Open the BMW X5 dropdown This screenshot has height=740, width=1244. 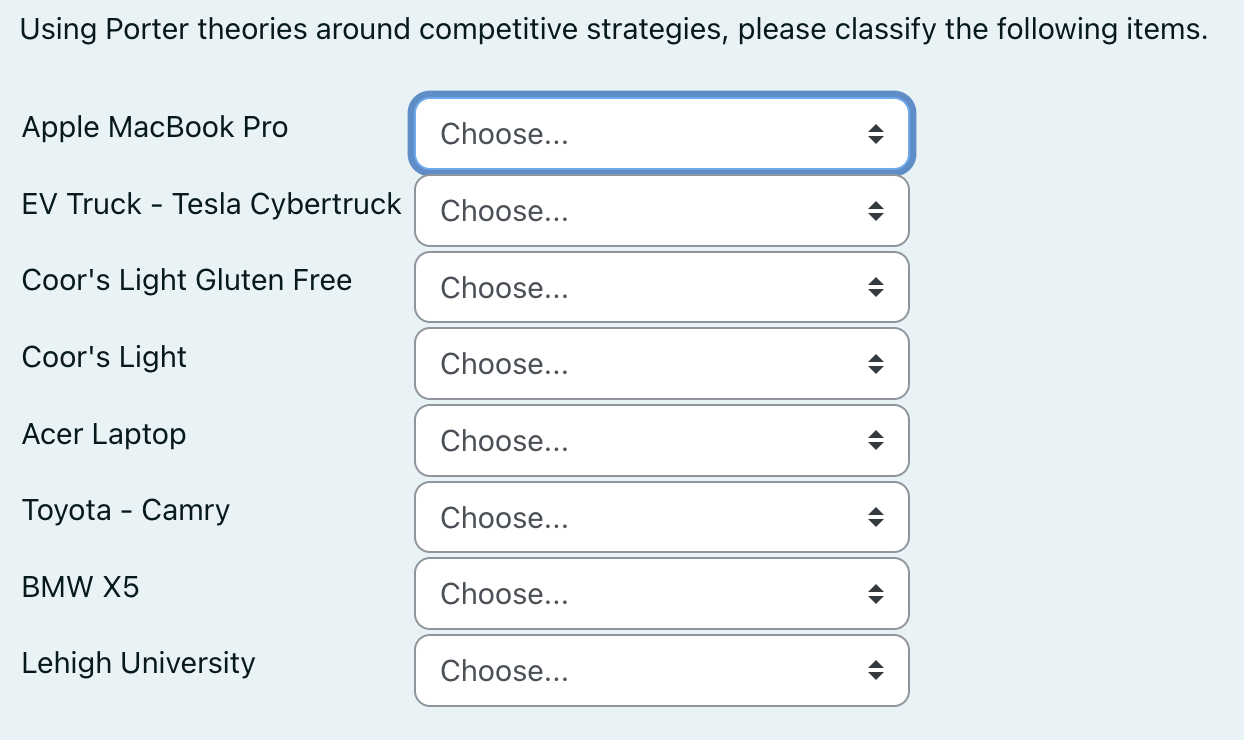(662, 594)
